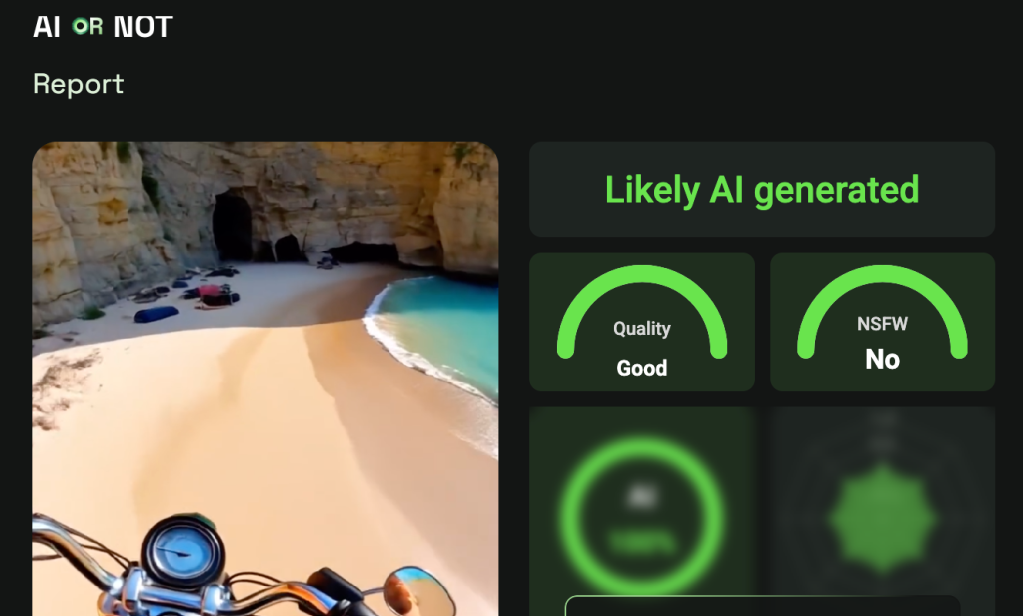Click the NSFW No result label
Image resolution: width=1023 pixels, height=616 pixels.
pyautogui.click(x=882, y=360)
